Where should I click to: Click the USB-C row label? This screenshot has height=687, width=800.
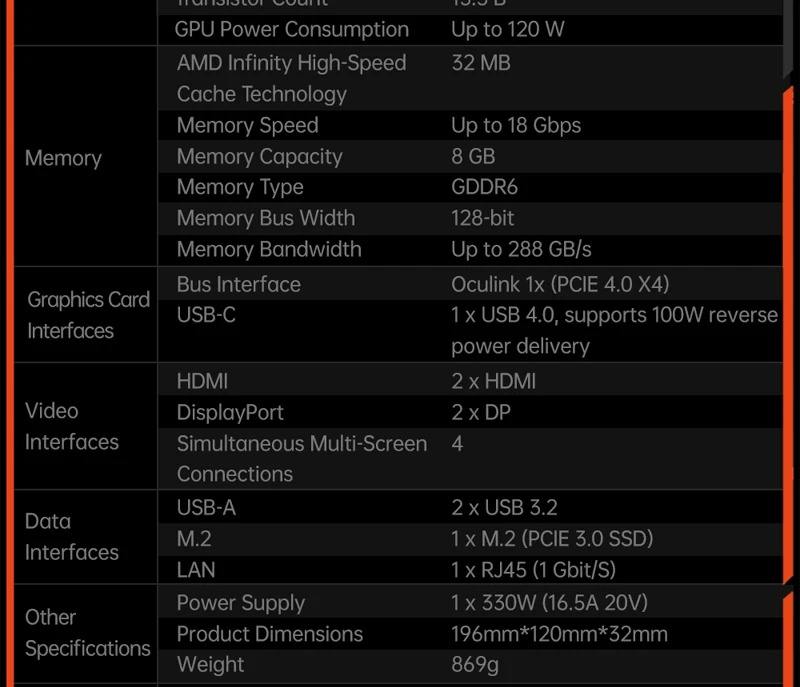(x=206, y=315)
